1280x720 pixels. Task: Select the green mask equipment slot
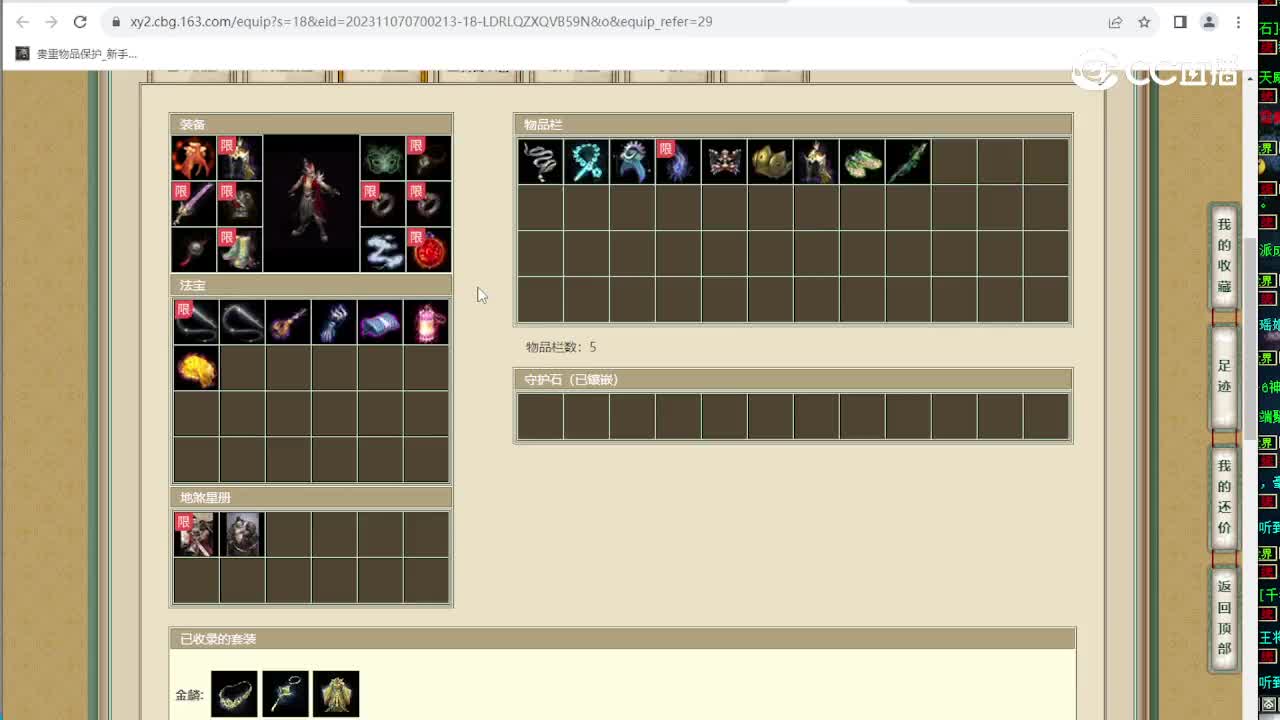pos(383,159)
